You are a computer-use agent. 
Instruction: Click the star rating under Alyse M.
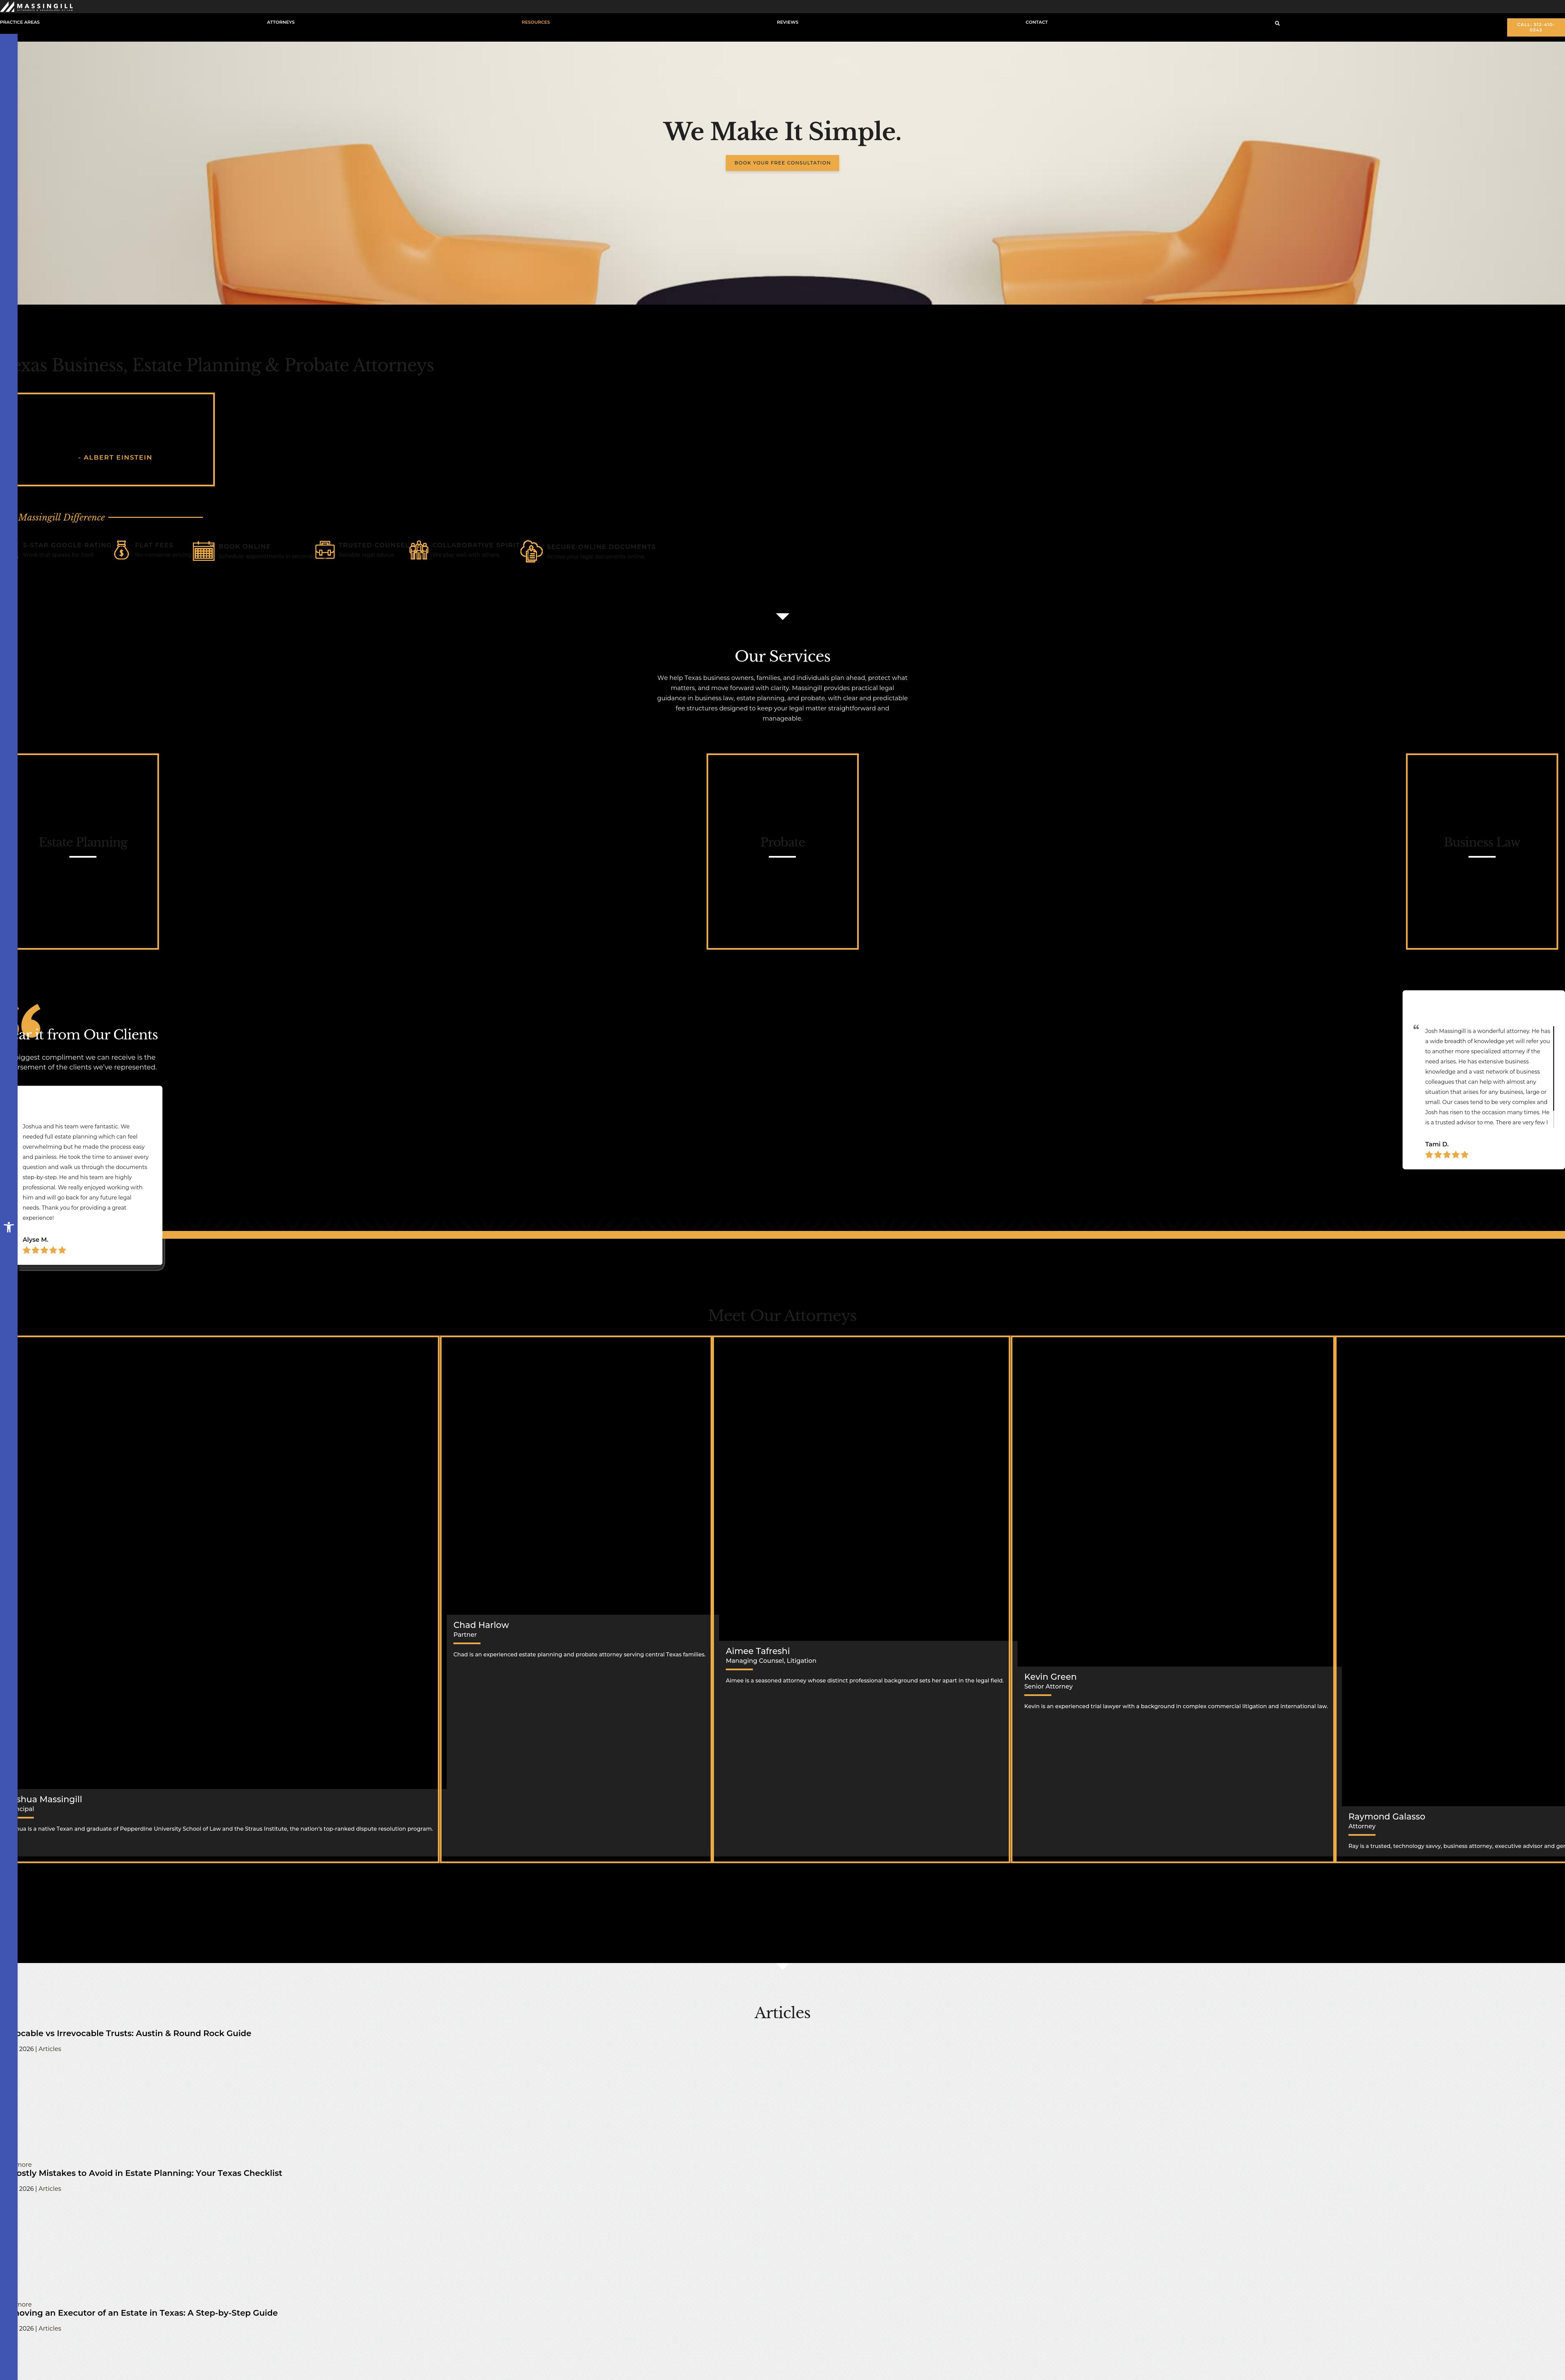pyautogui.click(x=44, y=1250)
